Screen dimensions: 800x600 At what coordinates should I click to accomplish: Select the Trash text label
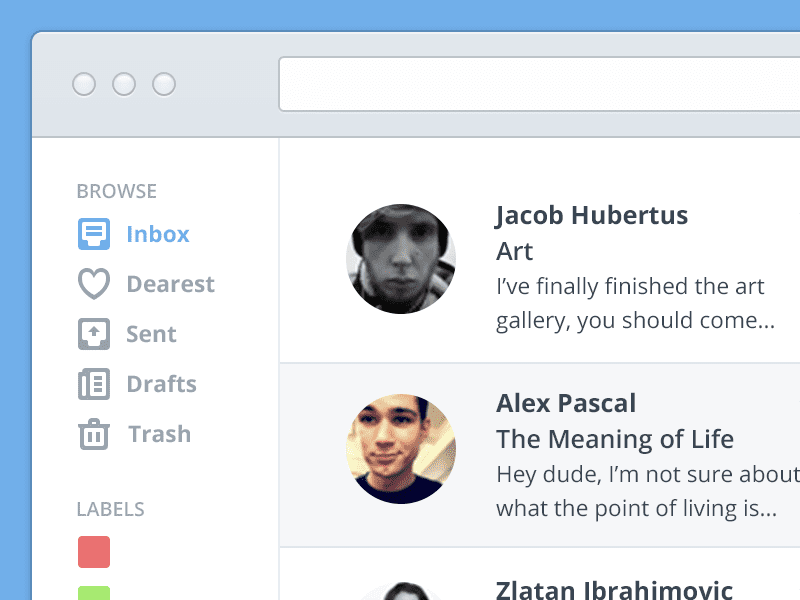160,434
